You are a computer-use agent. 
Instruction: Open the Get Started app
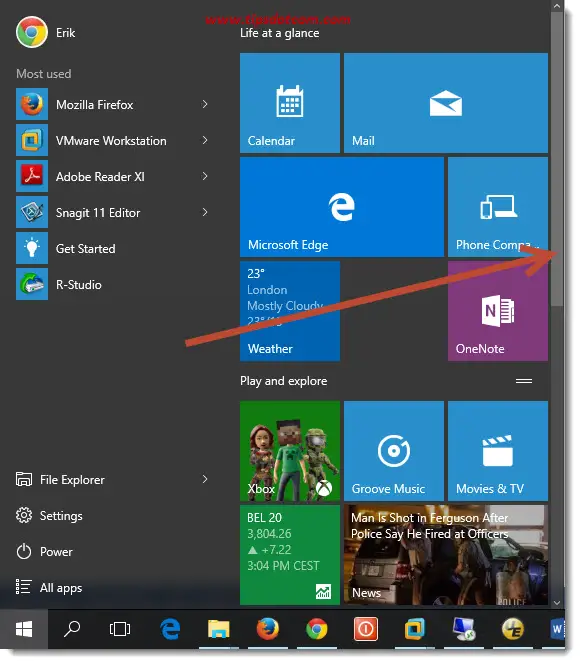[x=112, y=248]
